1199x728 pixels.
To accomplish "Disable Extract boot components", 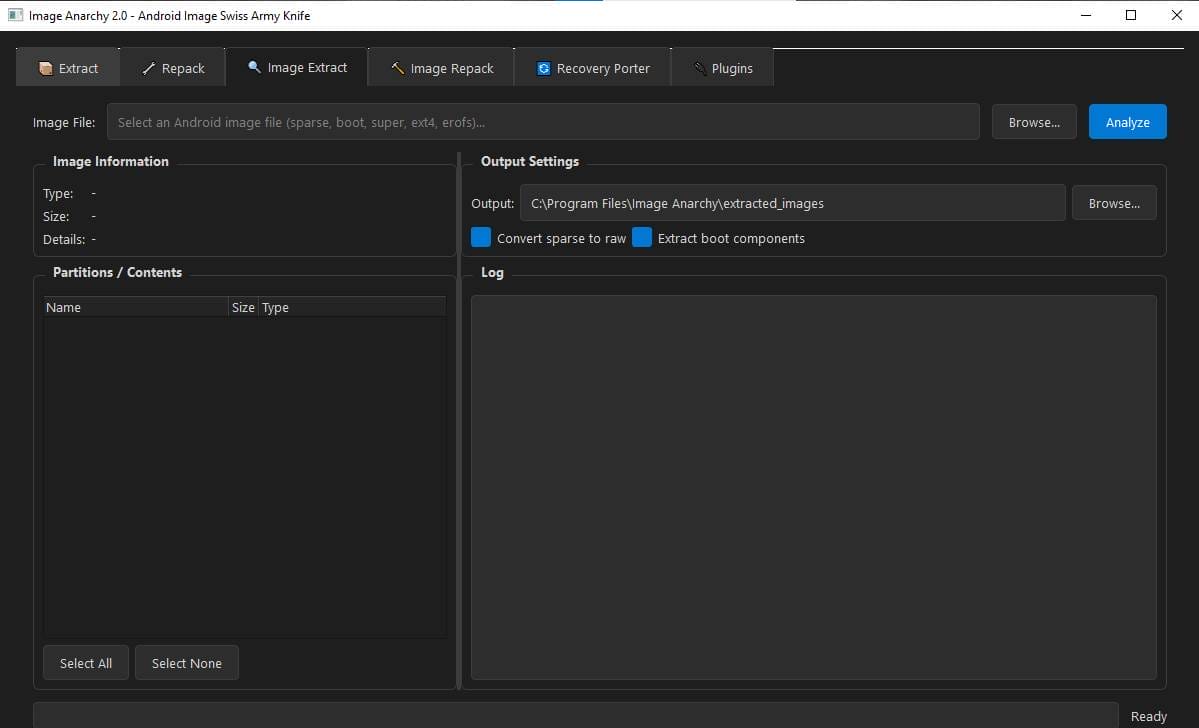I will pyautogui.click(x=641, y=237).
